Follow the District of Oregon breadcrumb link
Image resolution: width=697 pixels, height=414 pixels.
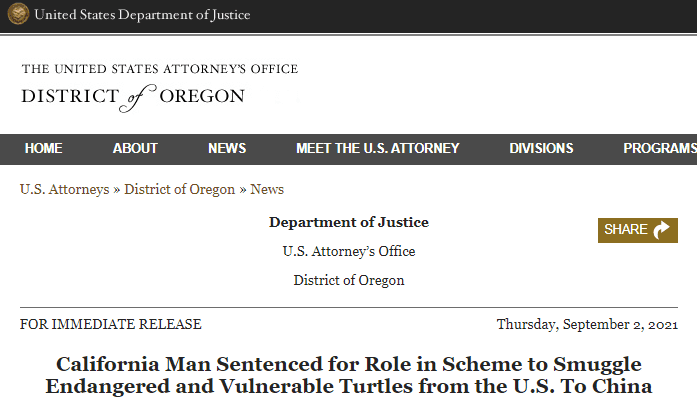180,189
